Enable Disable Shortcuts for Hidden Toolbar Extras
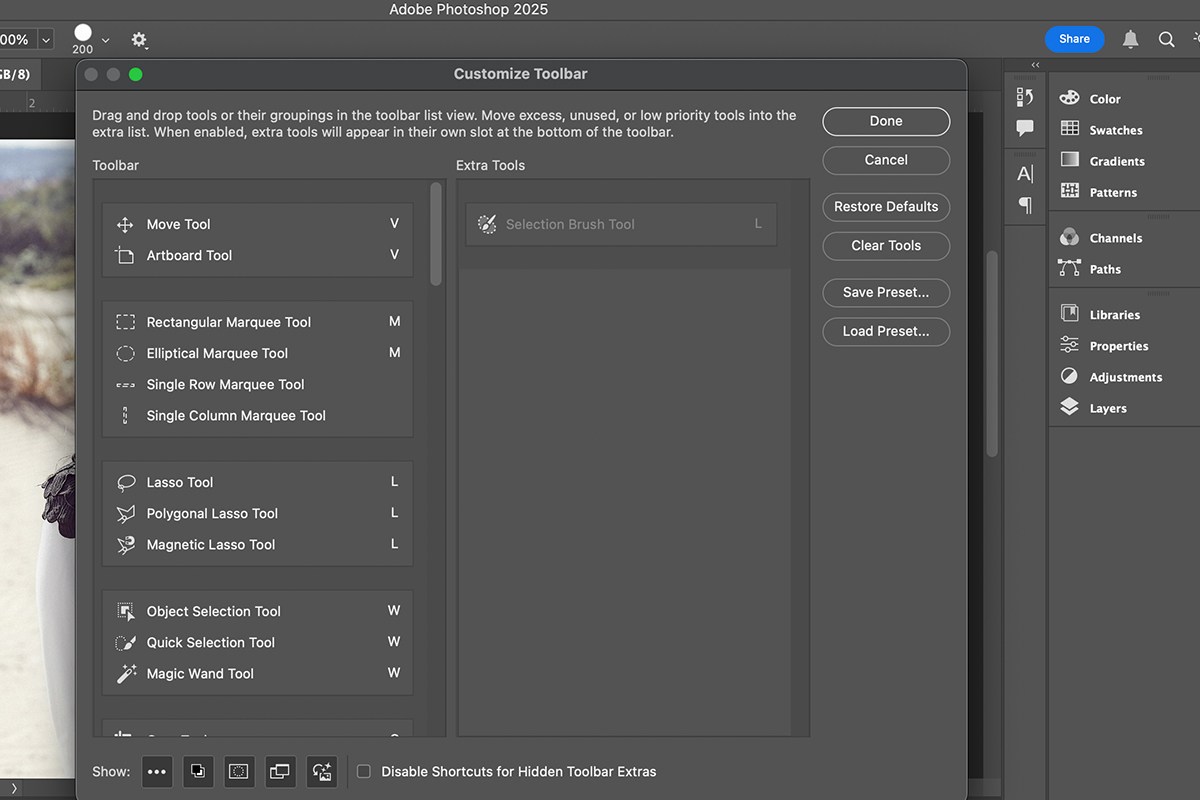Image resolution: width=1200 pixels, height=800 pixels. 363,771
